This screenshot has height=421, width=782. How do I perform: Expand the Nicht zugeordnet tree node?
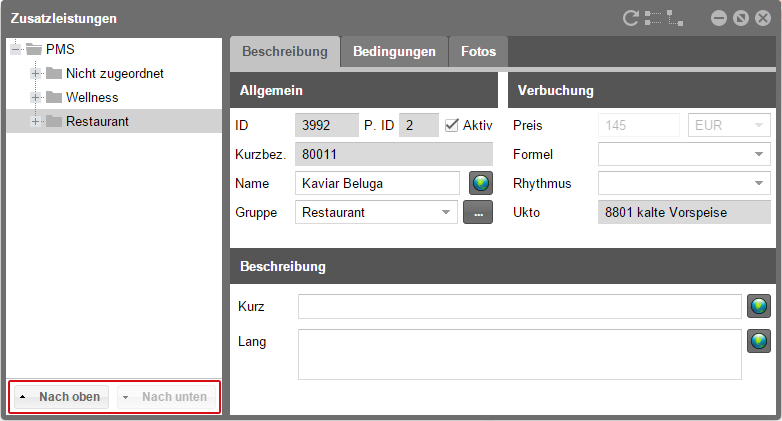click(x=36, y=74)
